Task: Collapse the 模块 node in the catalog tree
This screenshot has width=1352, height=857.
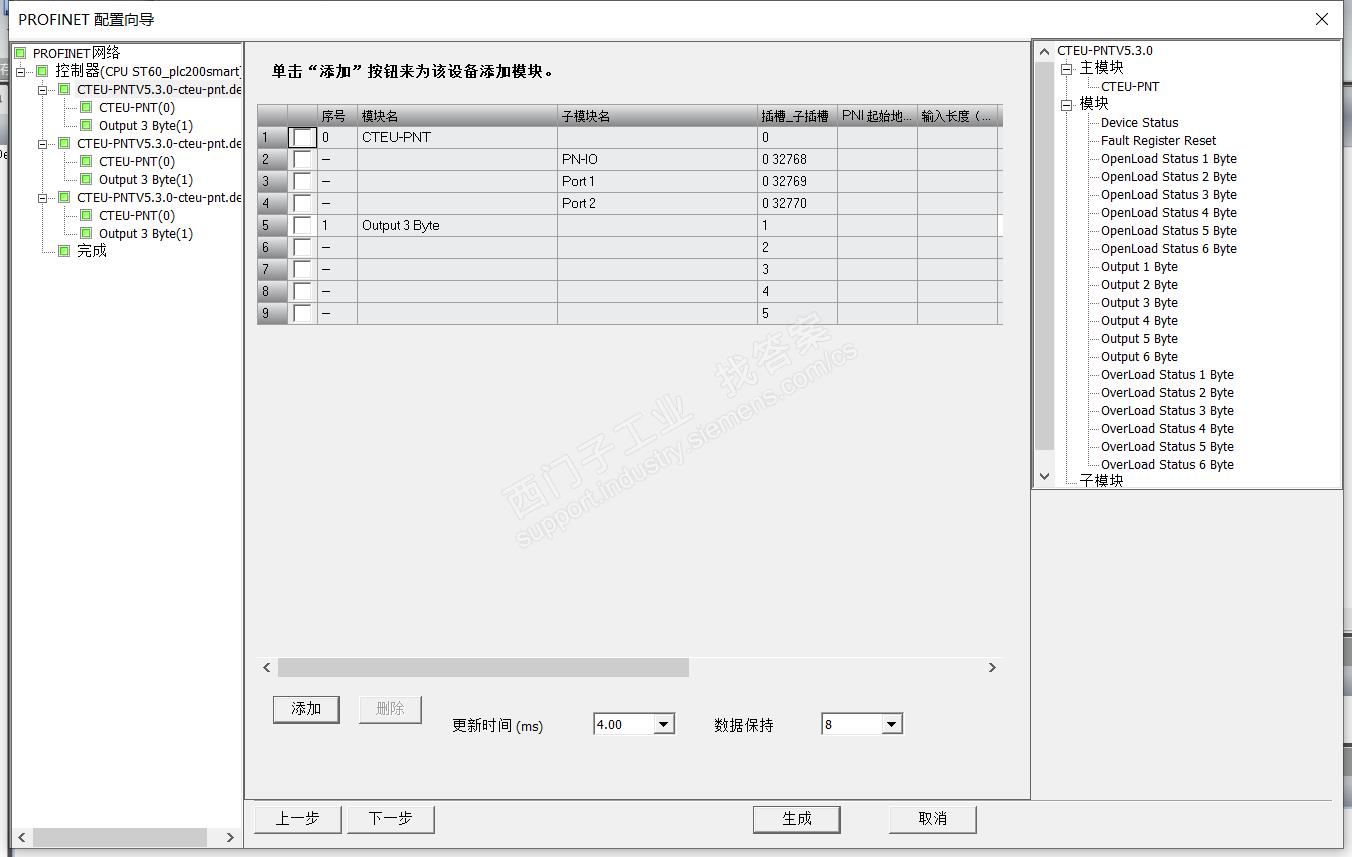Action: tap(1067, 104)
